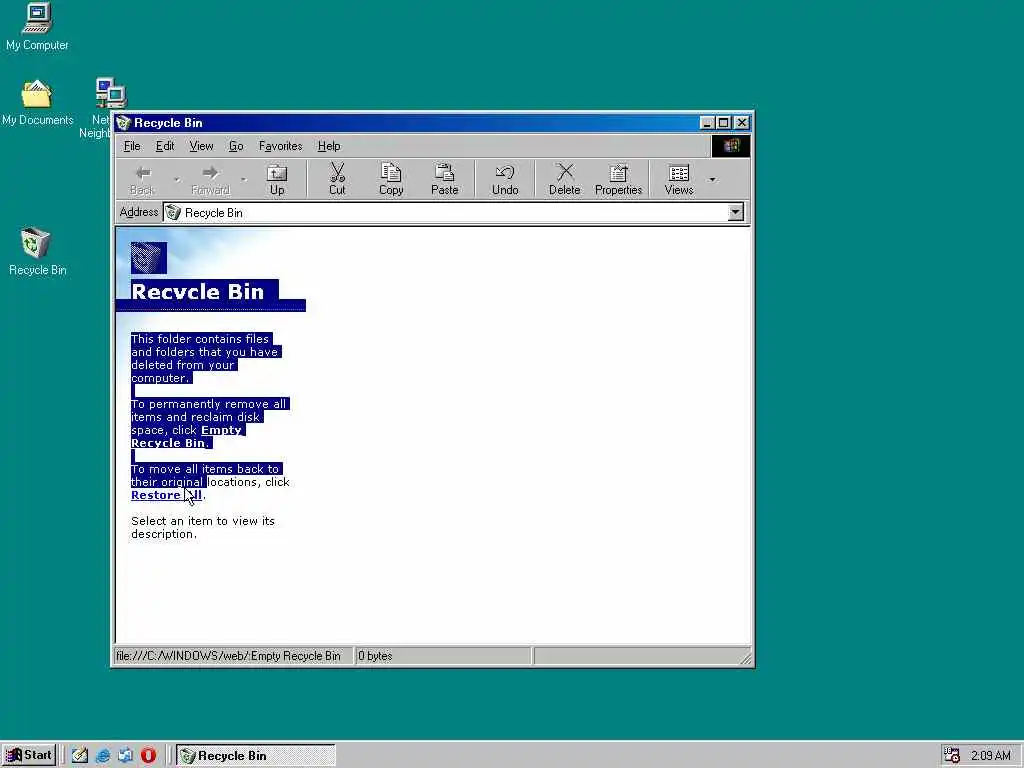Click the status bar file path text
Screen dimensions: 1024x768
click(x=228, y=656)
